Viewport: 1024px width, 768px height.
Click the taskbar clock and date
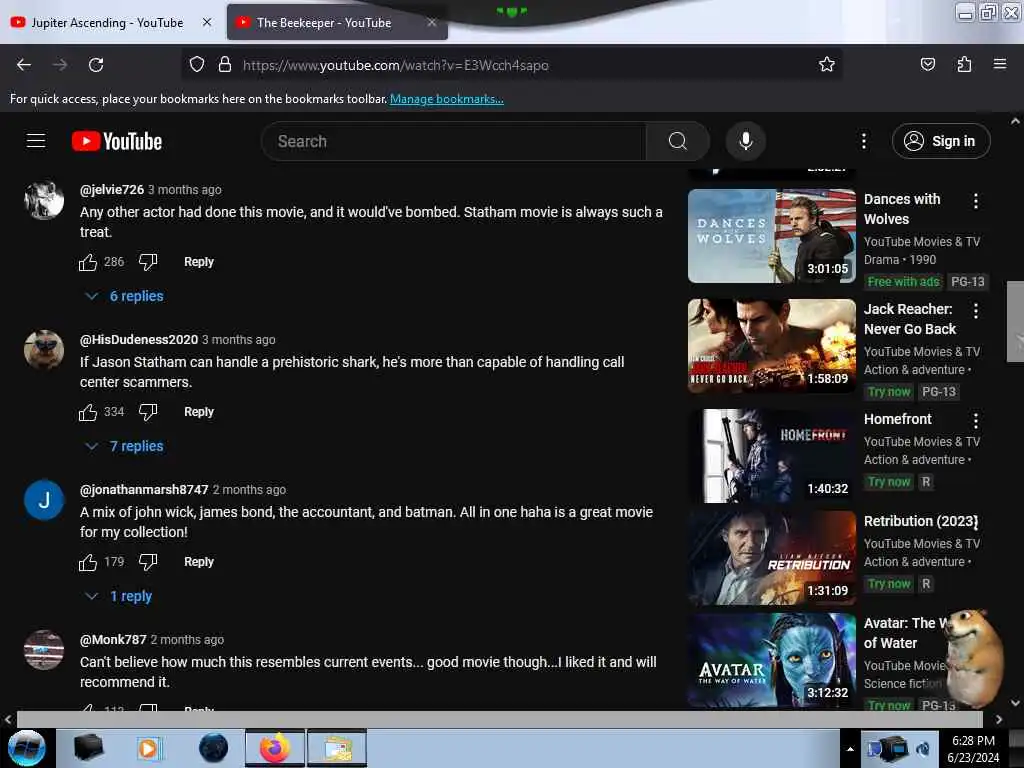click(x=973, y=749)
